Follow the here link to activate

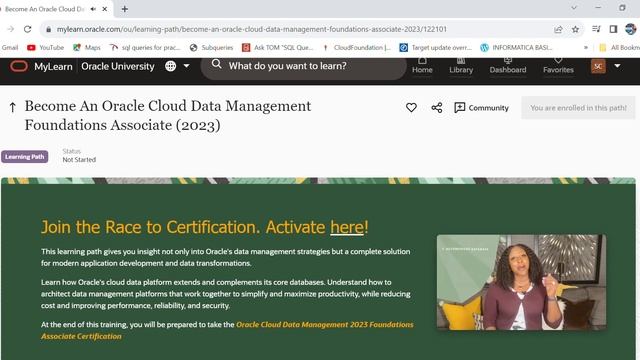click(x=347, y=227)
